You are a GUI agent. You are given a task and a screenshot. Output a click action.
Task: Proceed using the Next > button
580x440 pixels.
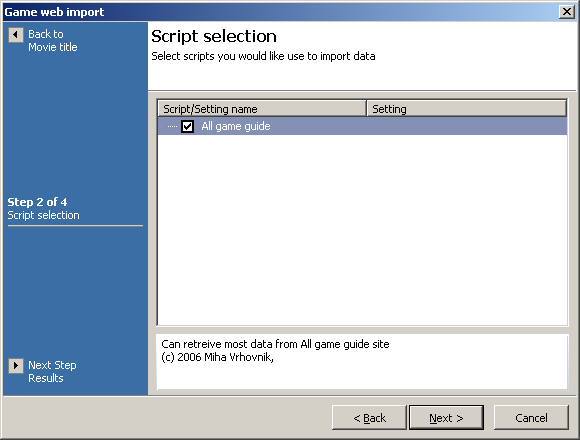pyautogui.click(x=446, y=418)
